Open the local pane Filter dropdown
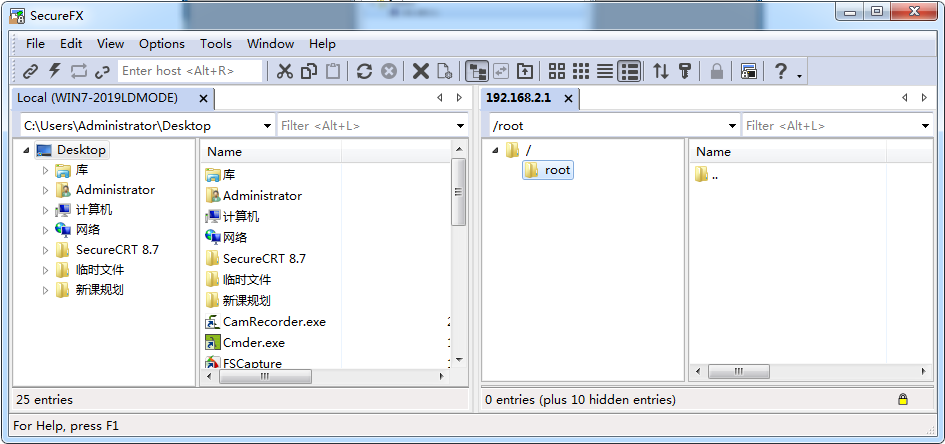This screenshot has width=945, height=444. [461, 126]
